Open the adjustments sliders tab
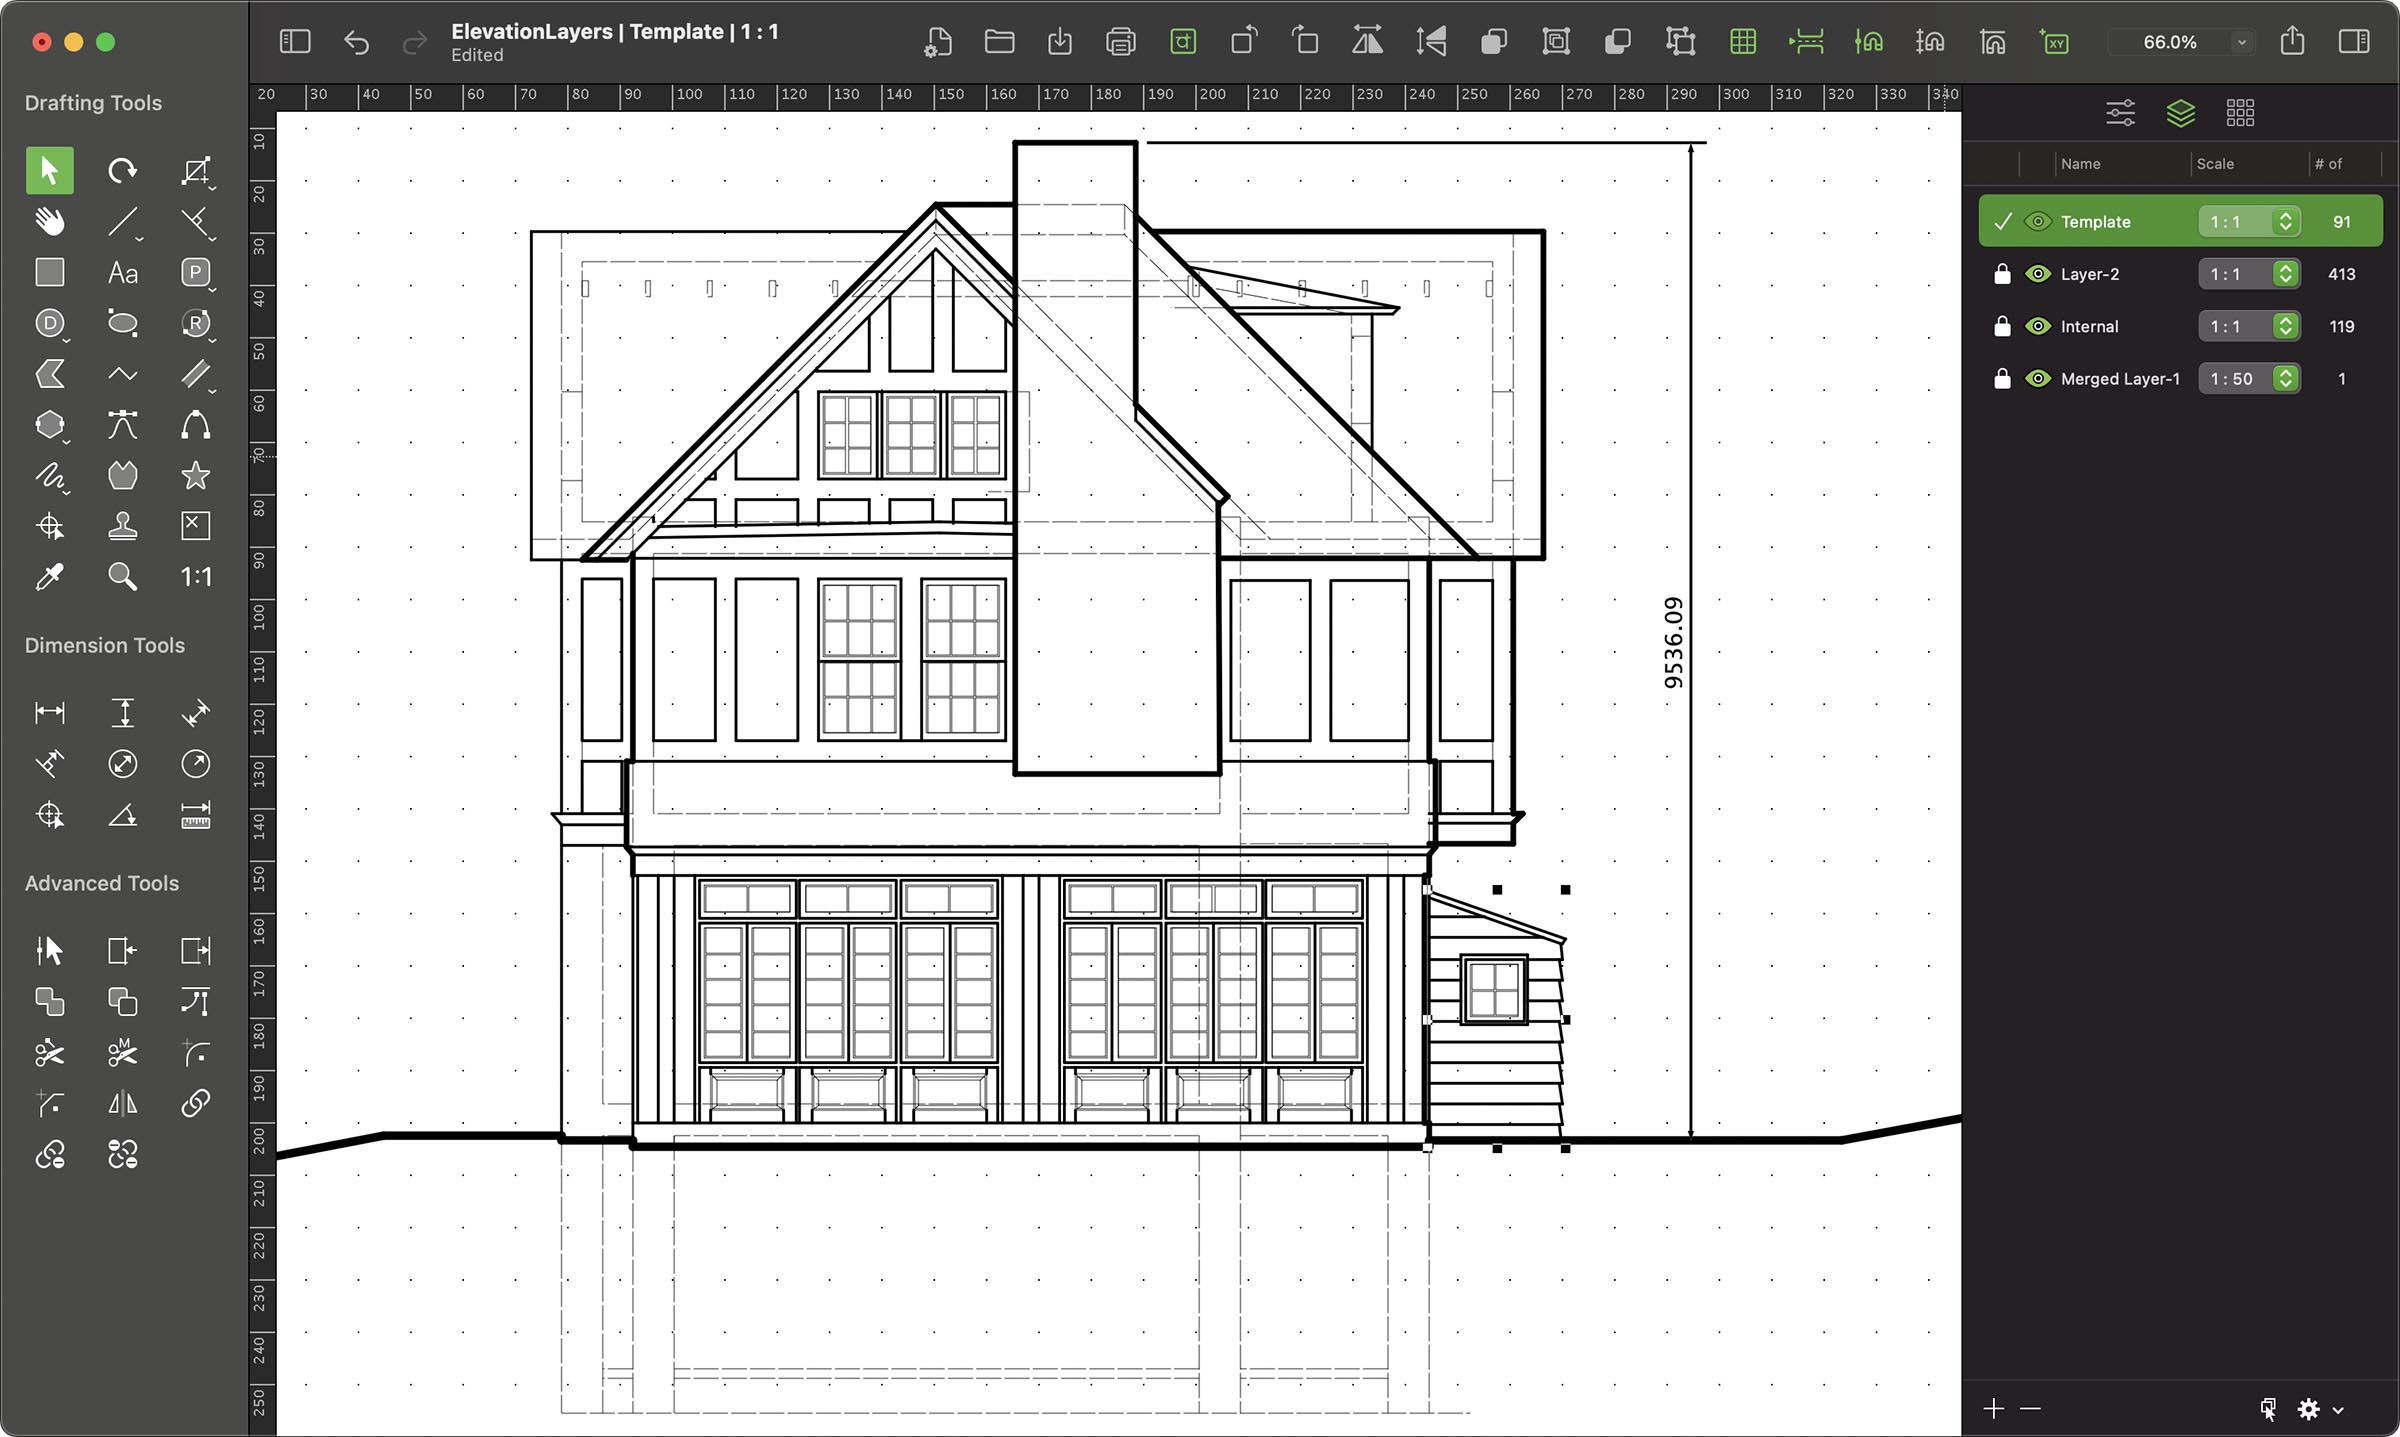The height and width of the screenshot is (1437, 2400). coord(2120,113)
